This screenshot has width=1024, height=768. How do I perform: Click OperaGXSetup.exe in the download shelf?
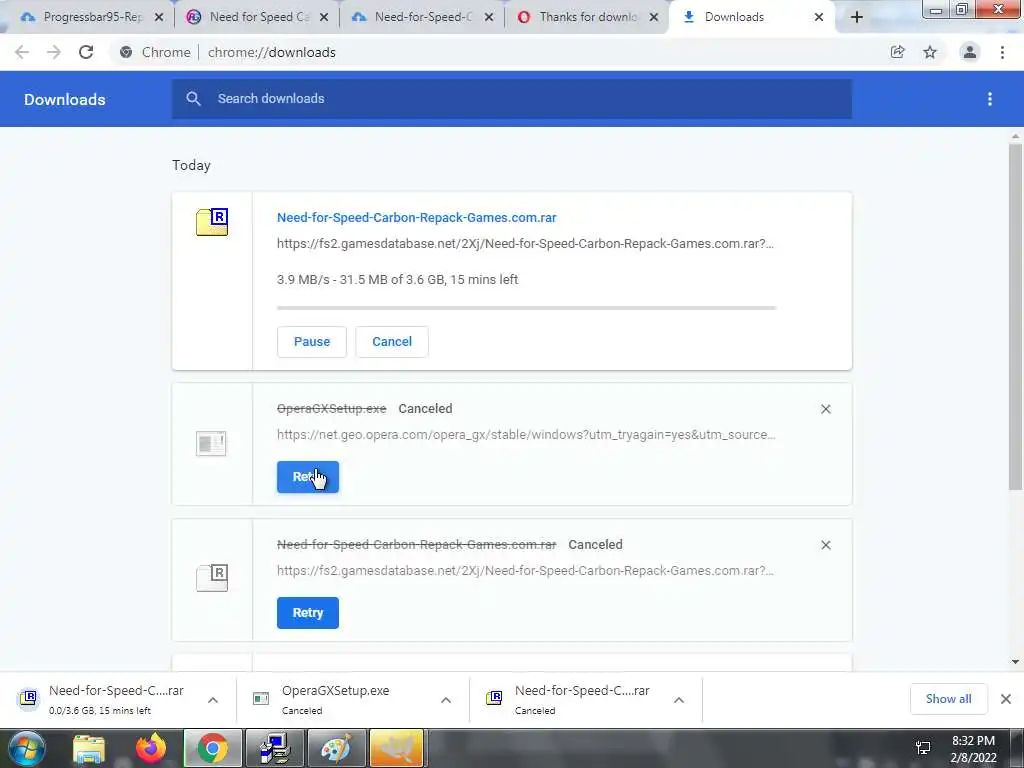[x=334, y=699]
